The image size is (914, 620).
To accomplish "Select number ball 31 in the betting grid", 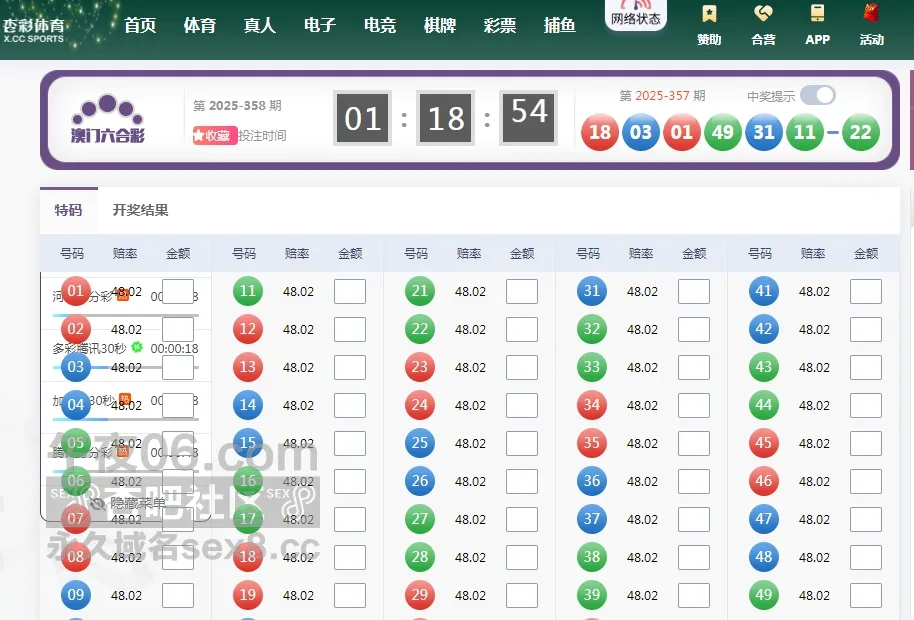I will pos(592,291).
